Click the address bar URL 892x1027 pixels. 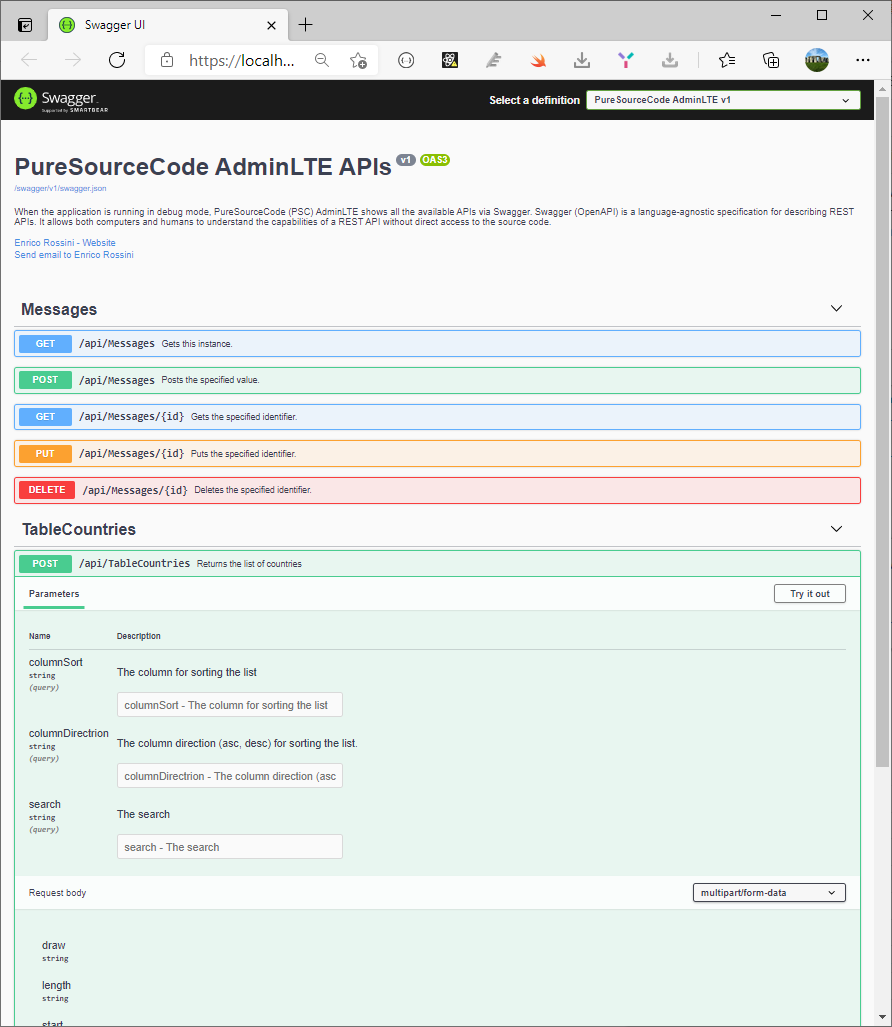242,60
